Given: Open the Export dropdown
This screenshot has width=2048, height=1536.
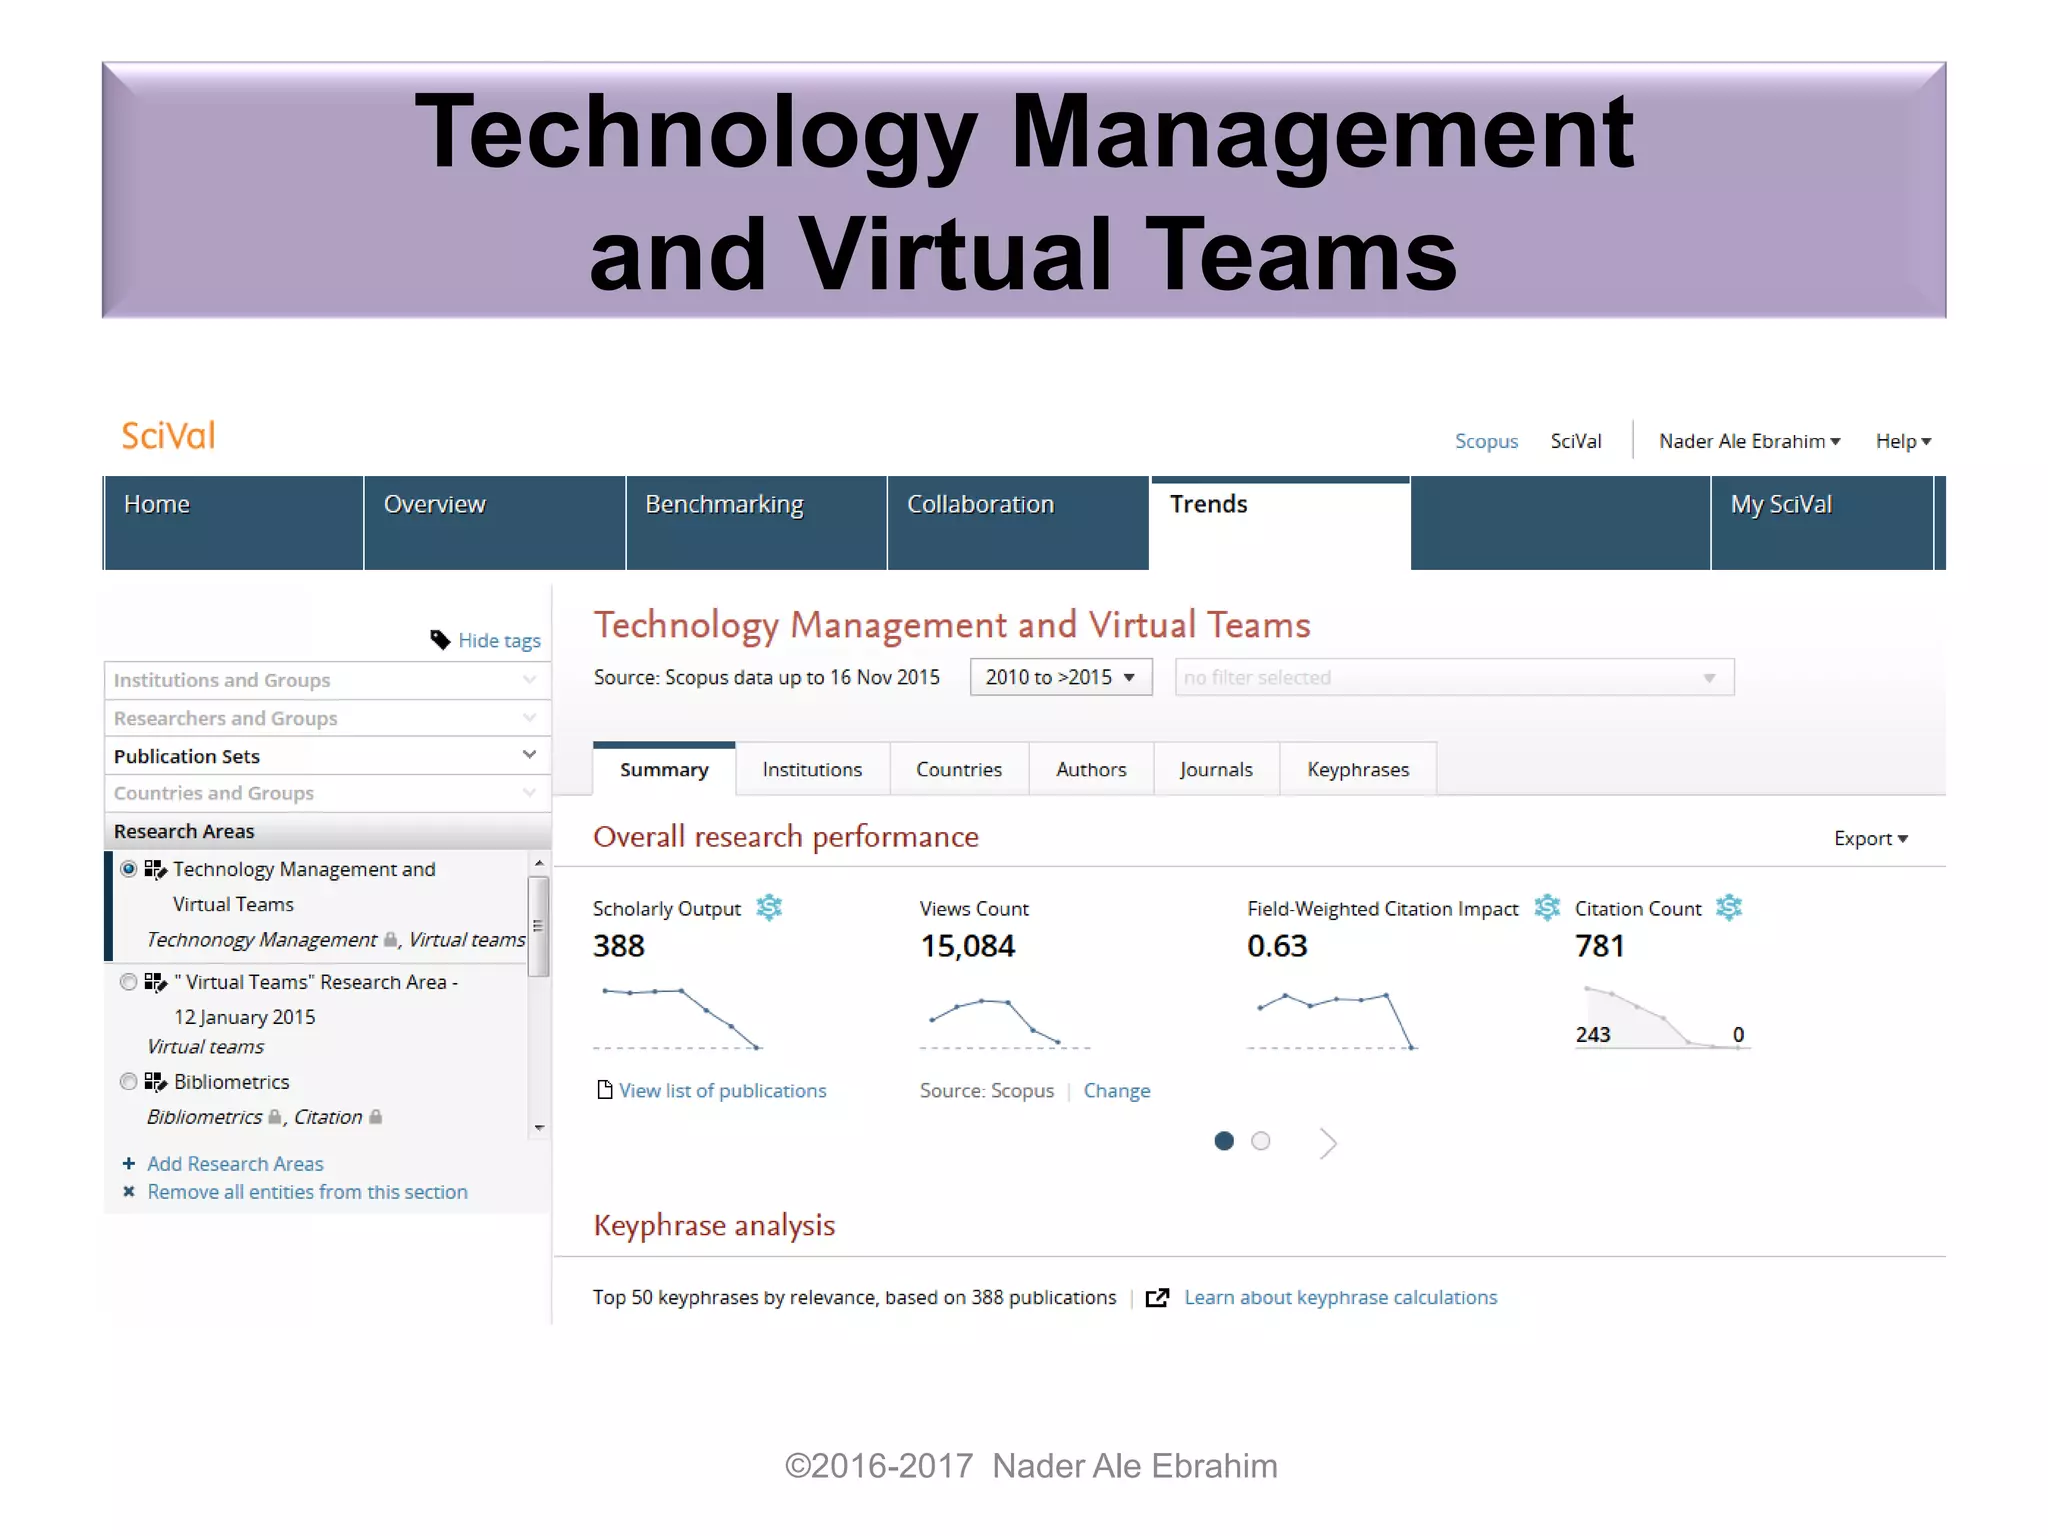Looking at the screenshot, I should tap(1871, 838).
